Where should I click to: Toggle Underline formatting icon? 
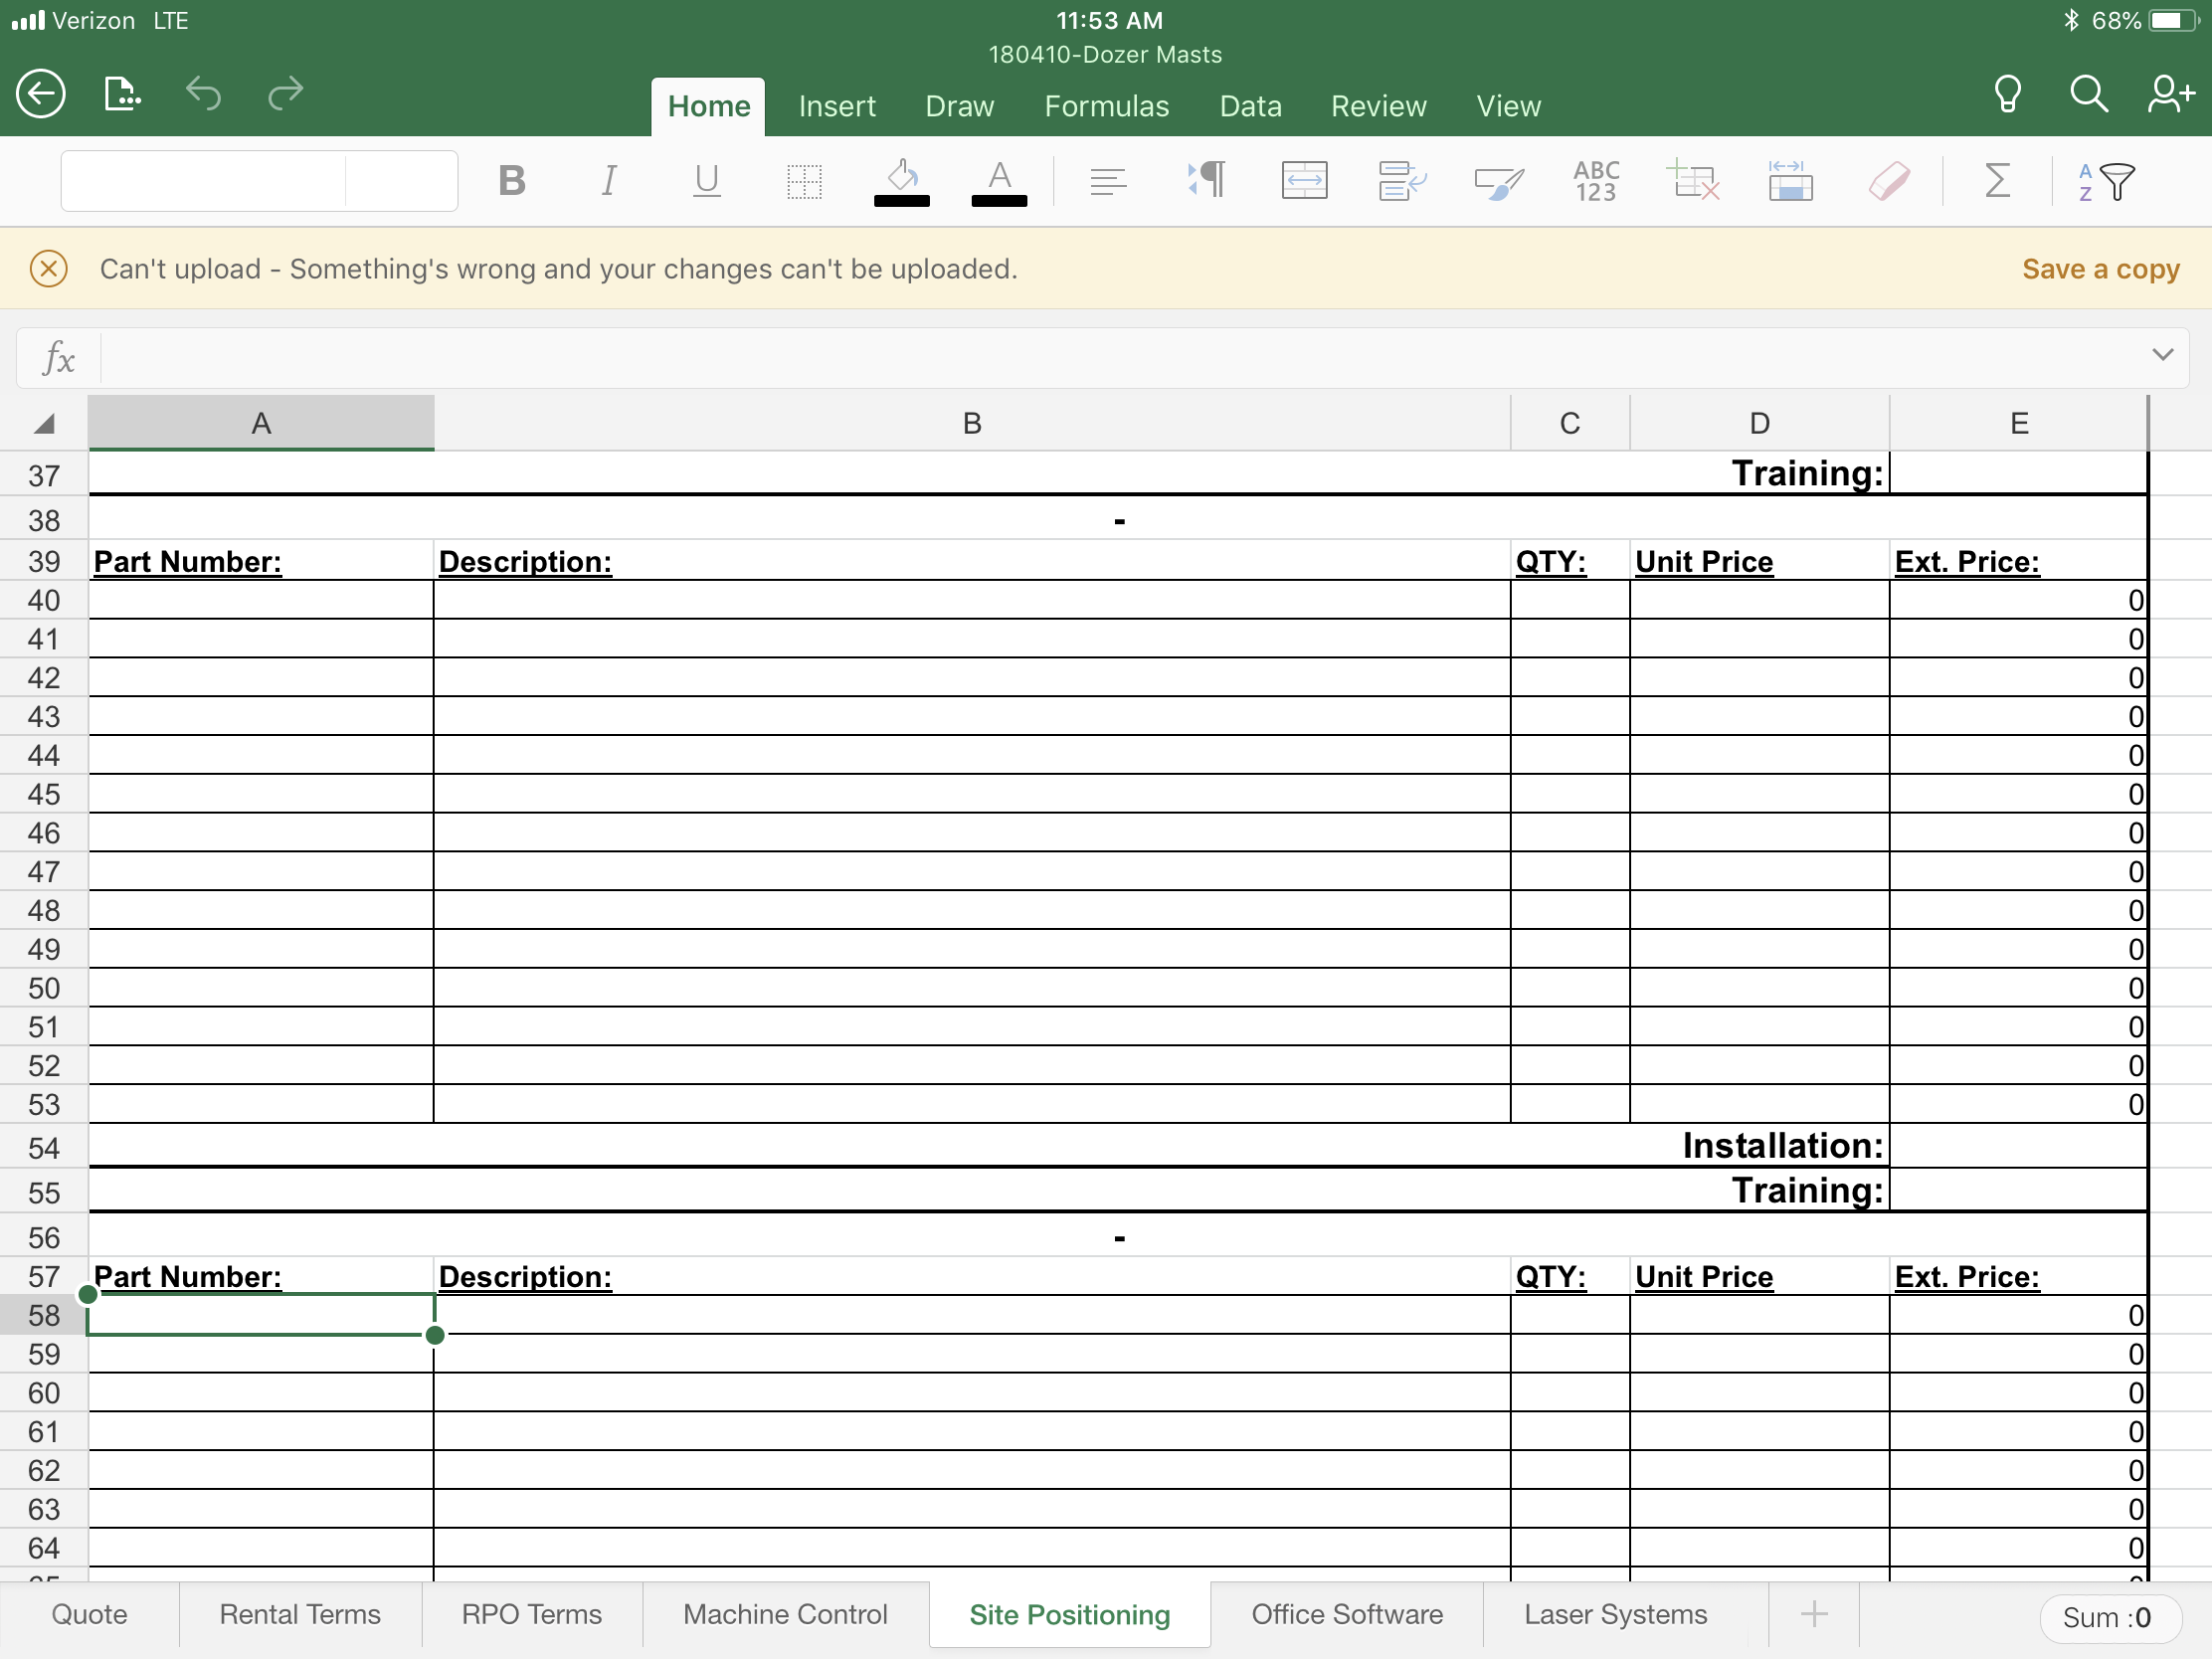click(x=705, y=179)
